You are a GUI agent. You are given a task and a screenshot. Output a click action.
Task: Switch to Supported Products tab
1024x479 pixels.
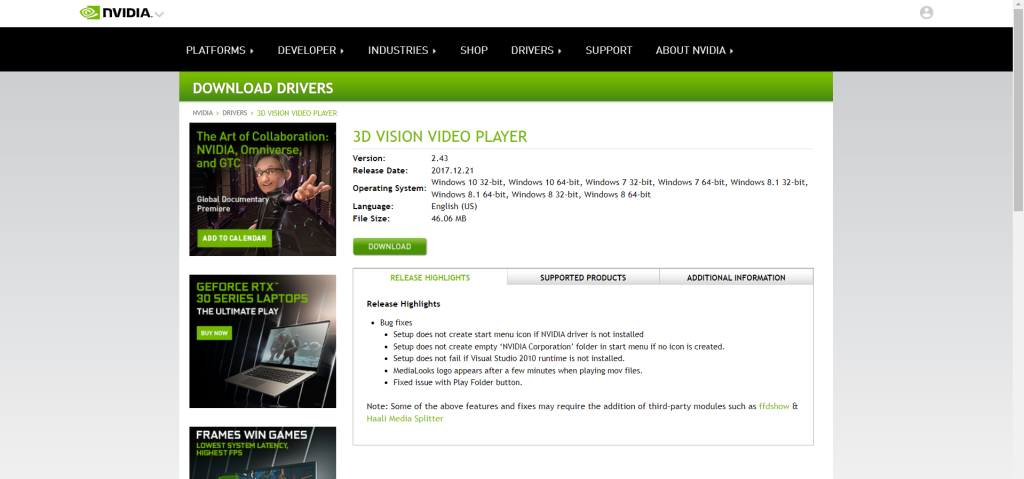tap(583, 277)
